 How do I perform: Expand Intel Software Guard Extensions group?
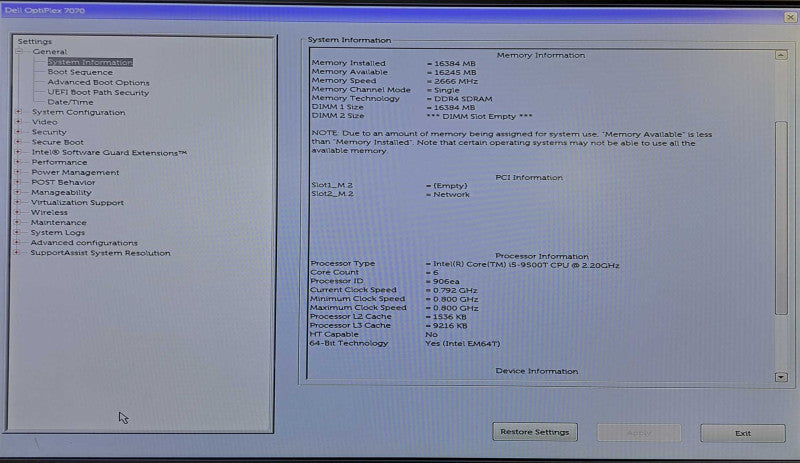click(x=18, y=152)
